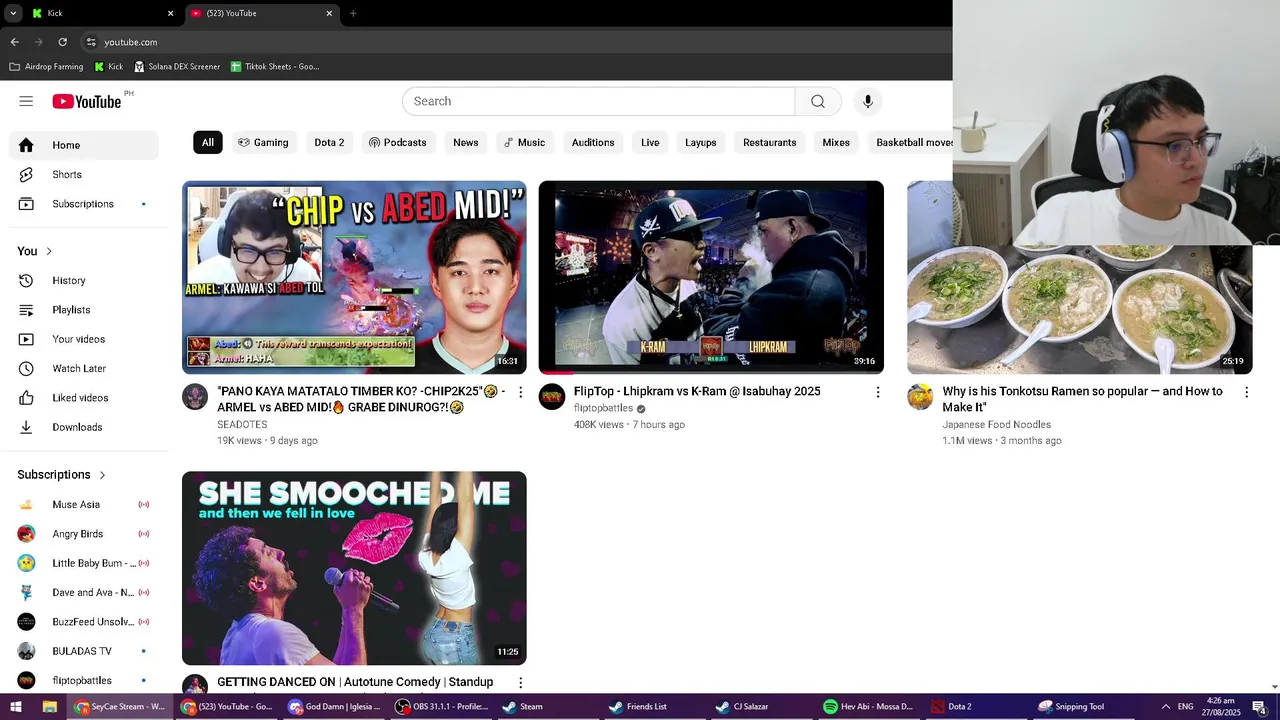Close the YouTube browser tab
Image resolution: width=1280 pixels, height=720 pixels.
[x=329, y=13]
